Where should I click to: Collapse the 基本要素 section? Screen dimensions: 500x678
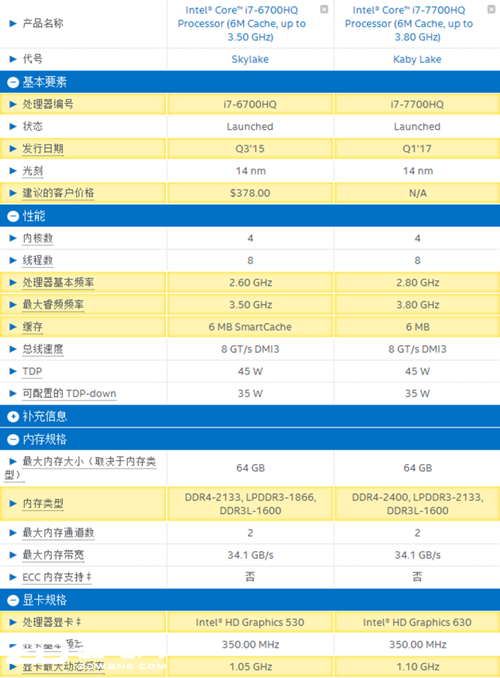pyautogui.click(x=13, y=82)
